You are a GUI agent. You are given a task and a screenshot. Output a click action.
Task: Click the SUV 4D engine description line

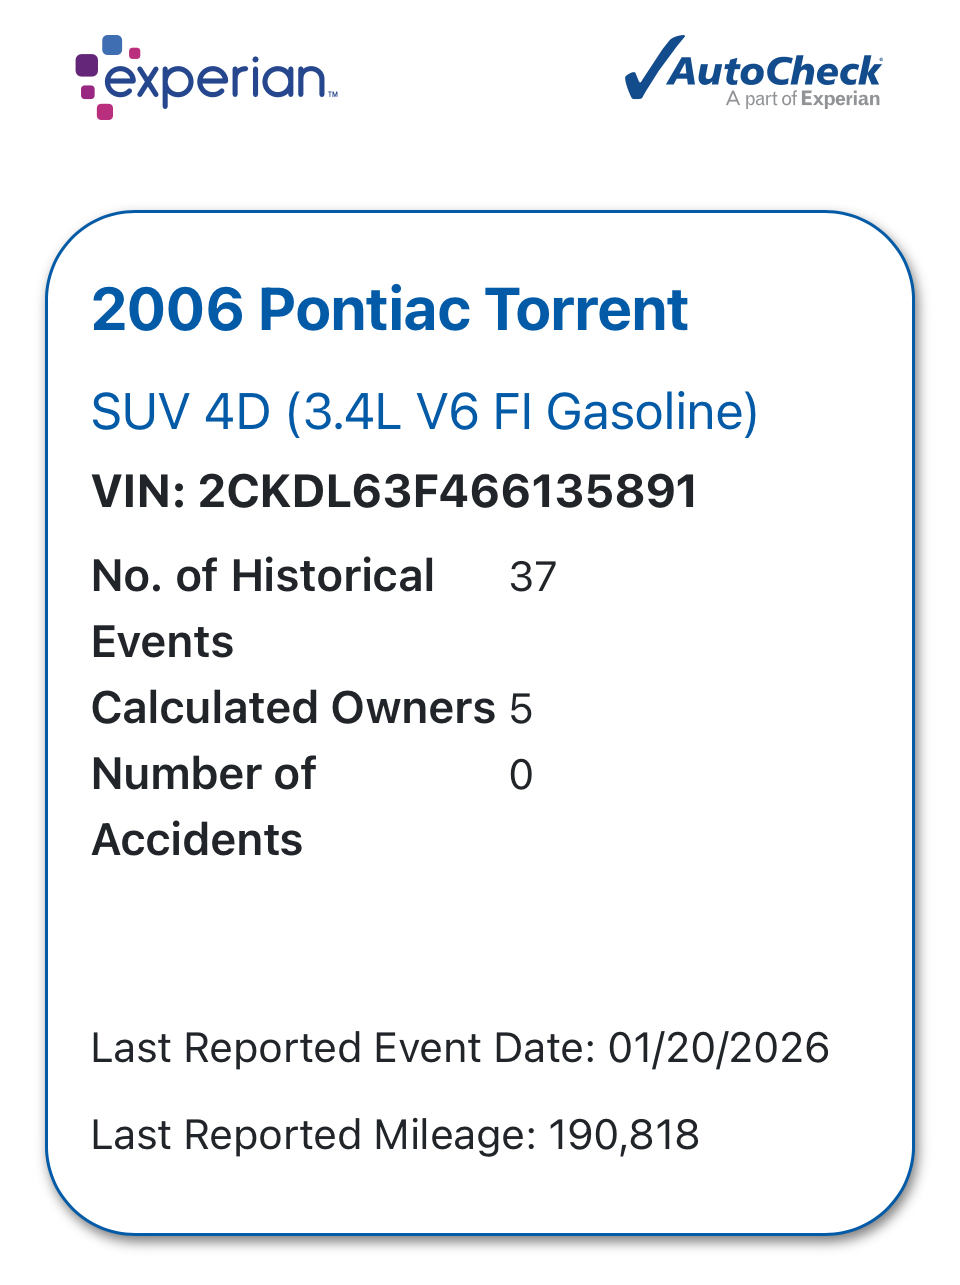point(424,412)
